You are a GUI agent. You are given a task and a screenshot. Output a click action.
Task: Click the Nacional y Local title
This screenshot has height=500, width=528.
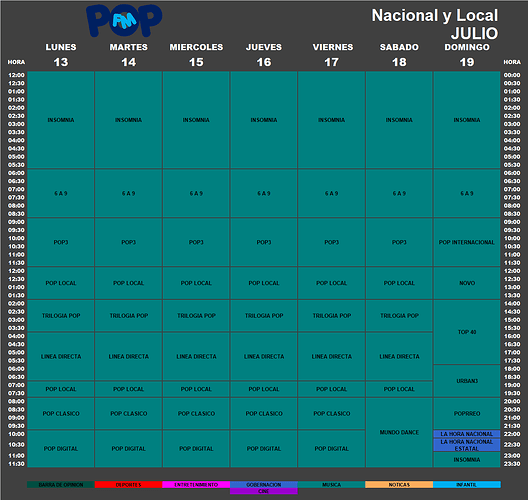pyautogui.click(x=435, y=15)
